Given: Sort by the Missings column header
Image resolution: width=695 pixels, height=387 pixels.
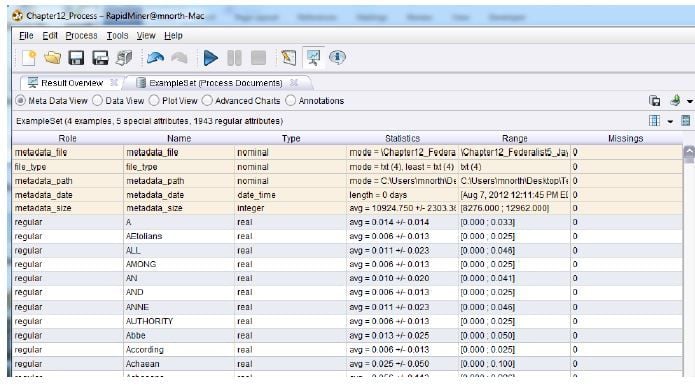Looking at the screenshot, I should 626,138.
